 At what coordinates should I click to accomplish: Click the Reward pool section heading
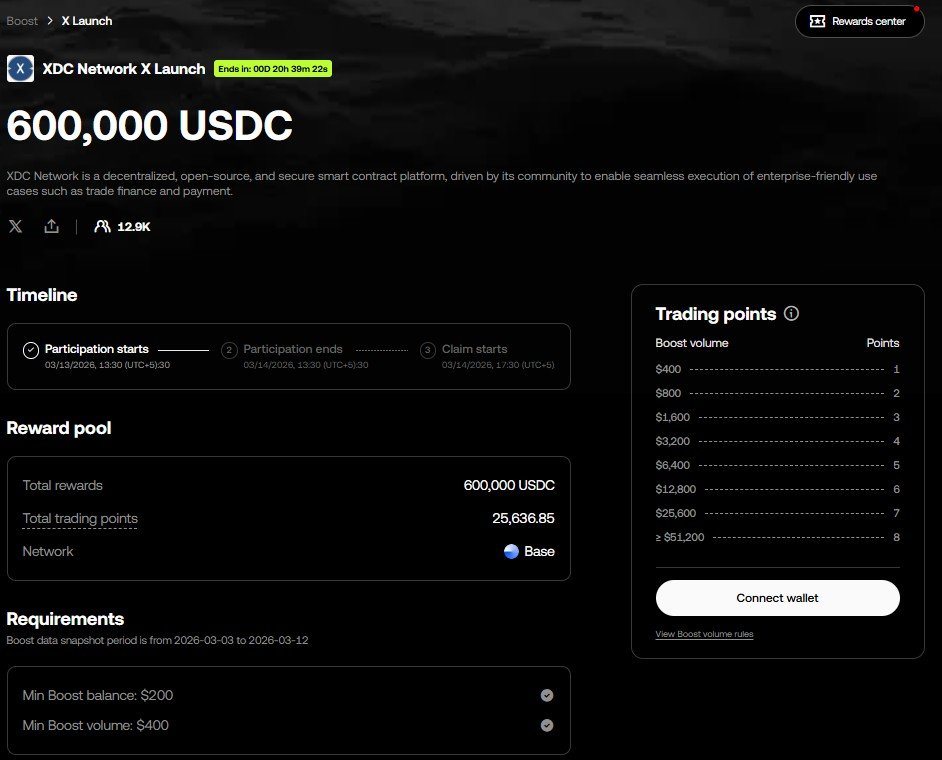[x=59, y=428]
